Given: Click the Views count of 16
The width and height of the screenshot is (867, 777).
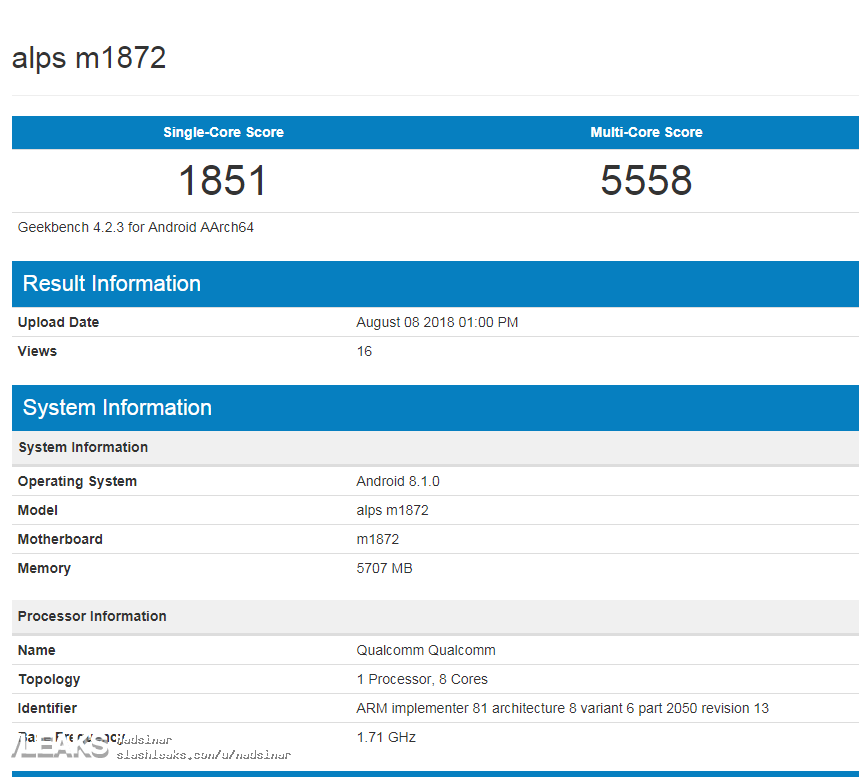Looking at the screenshot, I should pos(363,351).
